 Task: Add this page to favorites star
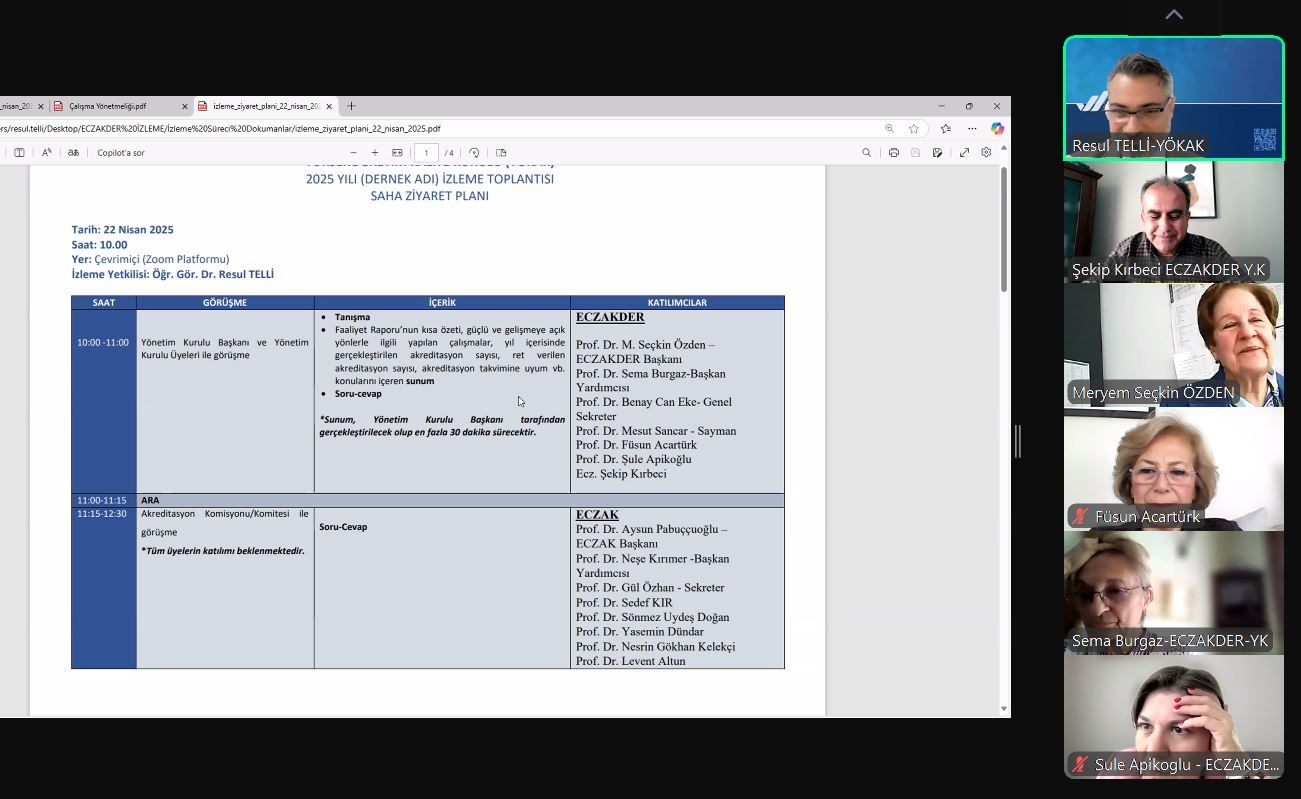coord(914,128)
